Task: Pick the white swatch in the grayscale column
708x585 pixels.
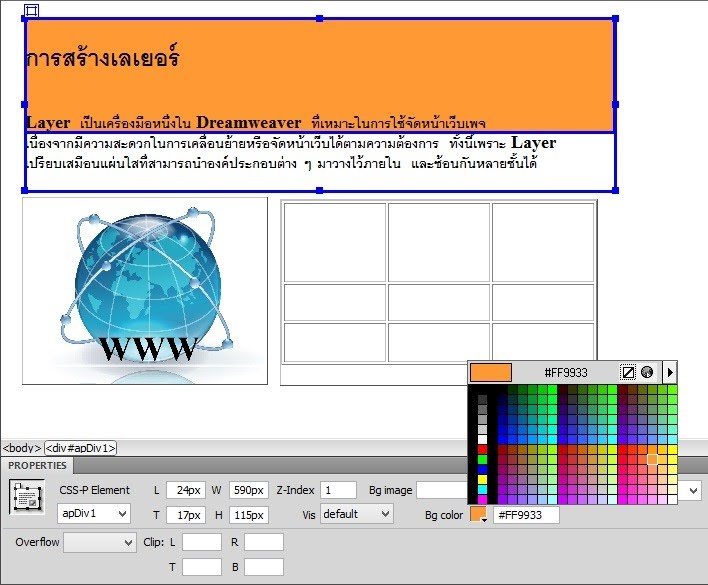Action: (x=483, y=440)
